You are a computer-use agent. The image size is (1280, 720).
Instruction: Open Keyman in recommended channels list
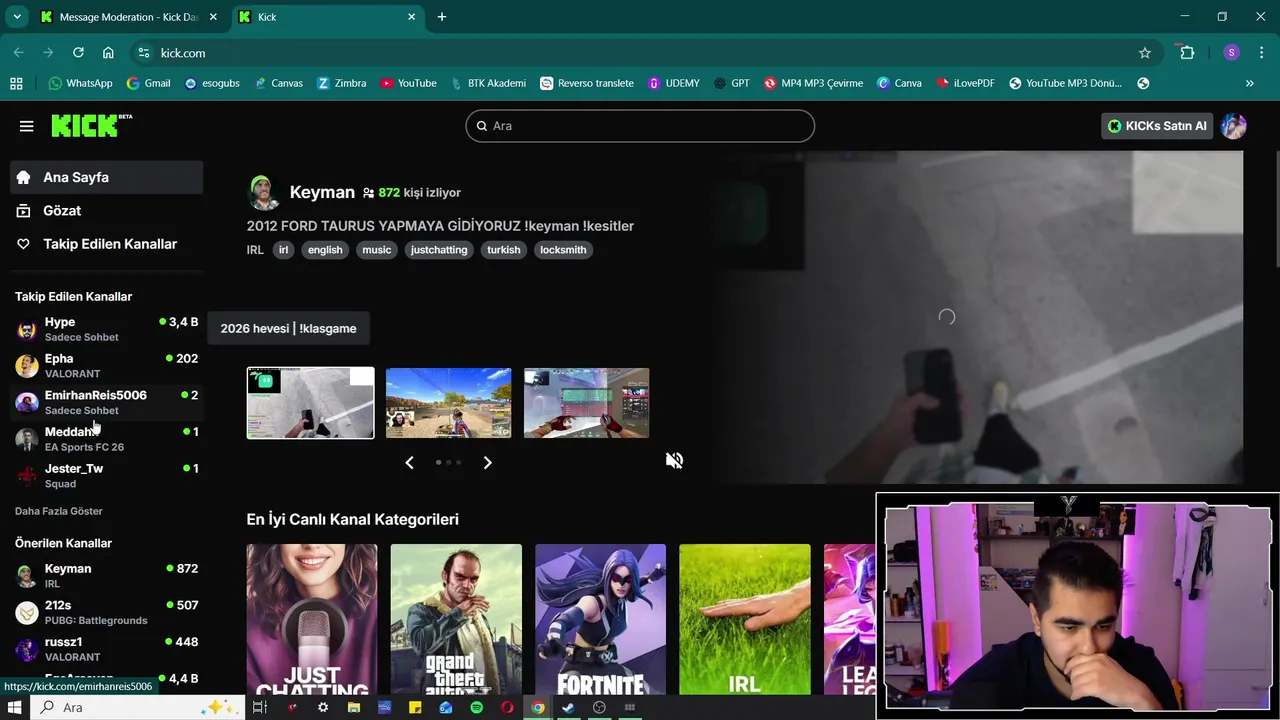(107, 576)
